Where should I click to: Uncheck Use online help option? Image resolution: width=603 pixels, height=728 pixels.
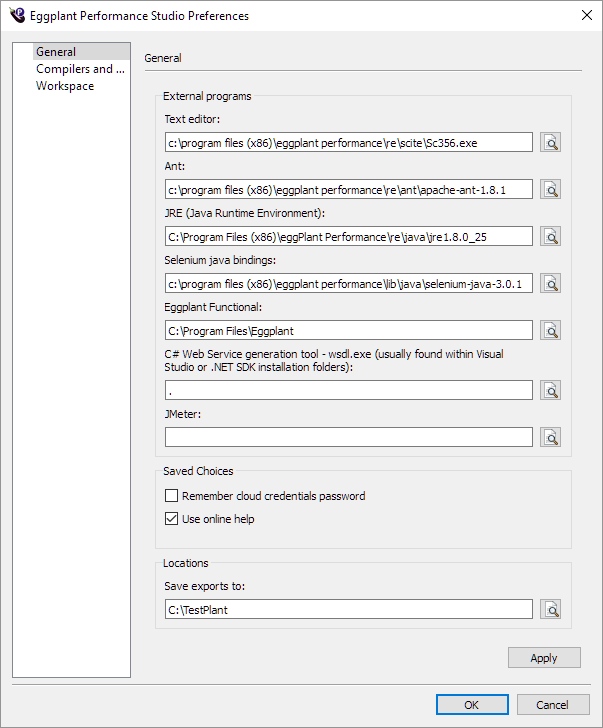(x=173, y=519)
